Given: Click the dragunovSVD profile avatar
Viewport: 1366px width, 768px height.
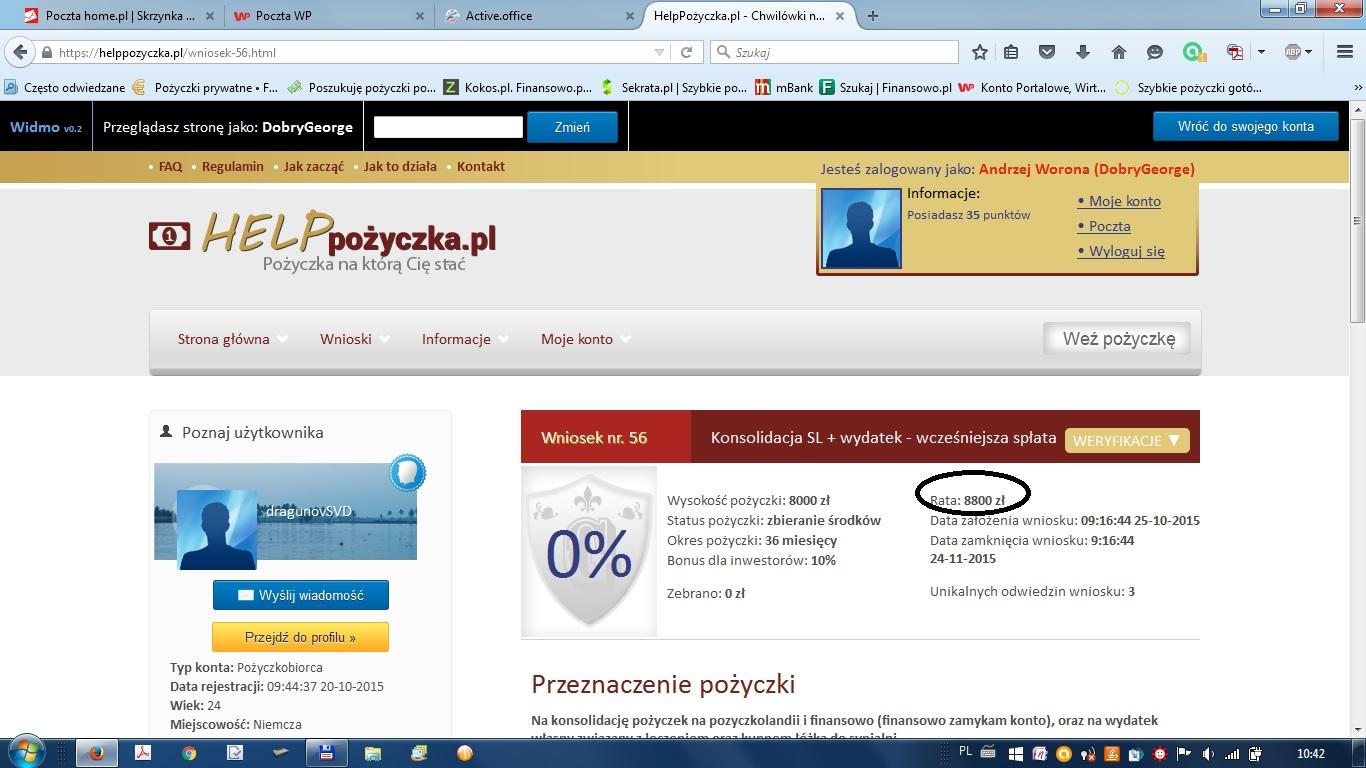Looking at the screenshot, I should 217,529.
